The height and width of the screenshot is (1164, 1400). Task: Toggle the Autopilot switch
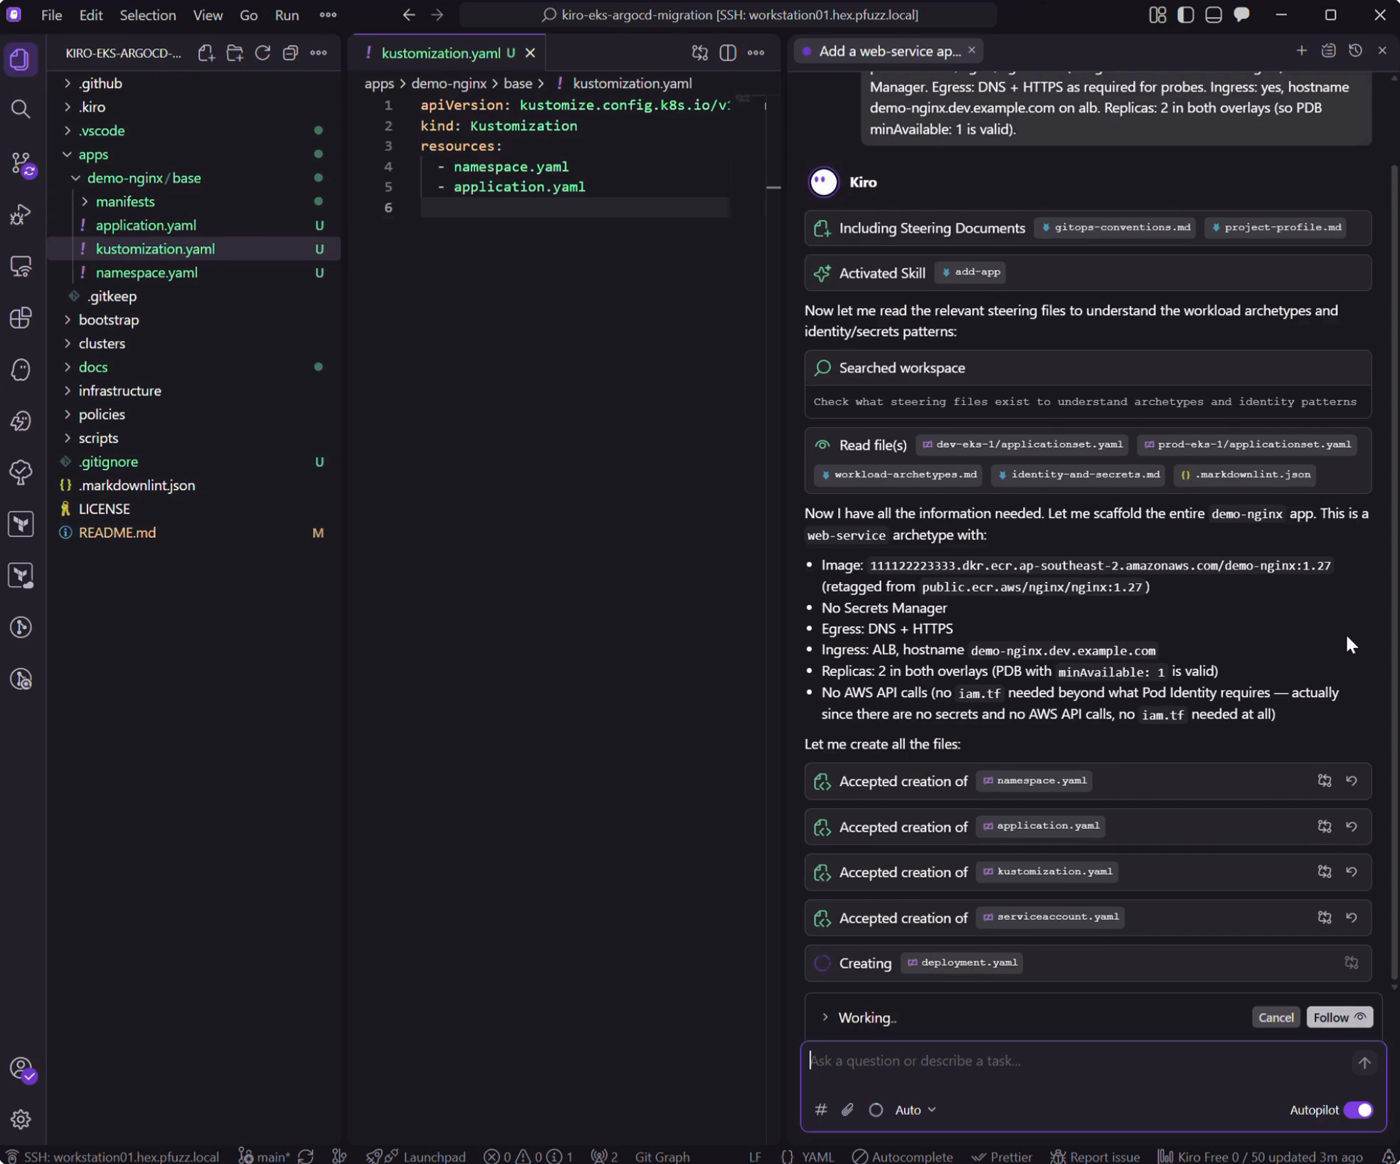[x=1358, y=1110]
